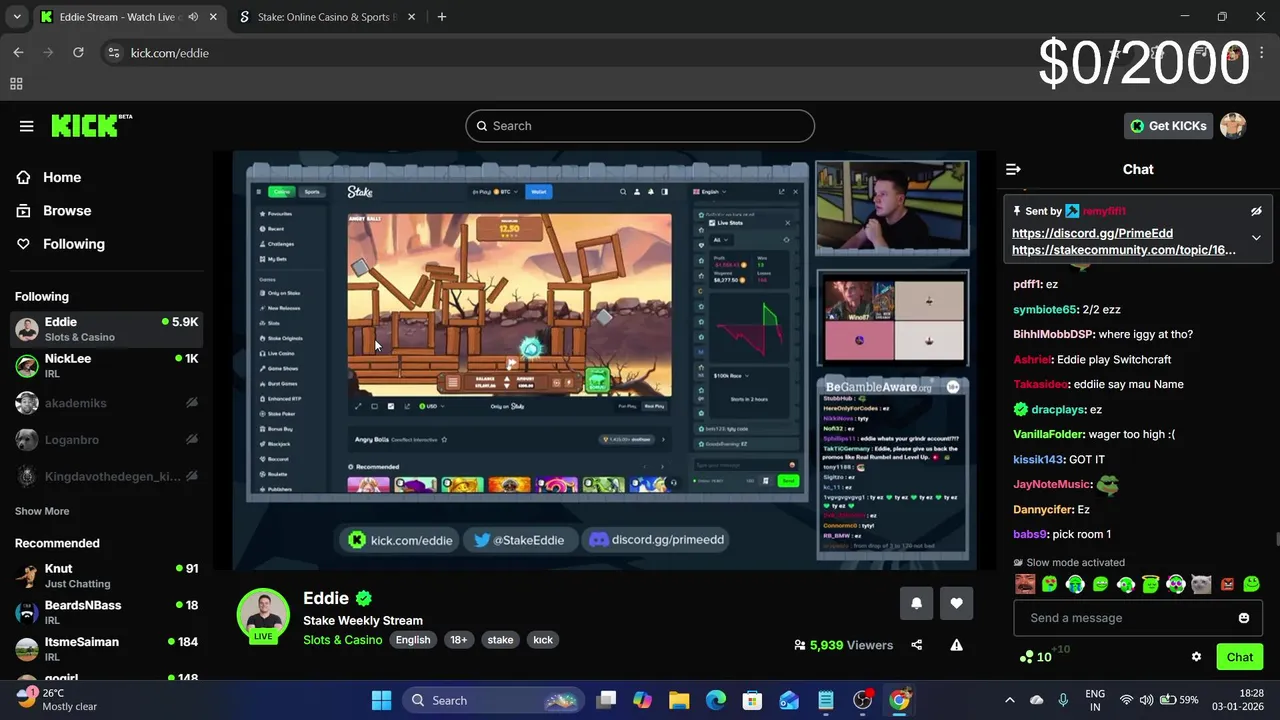Click the chat scrollbar
1280x720 pixels.
(1276, 540)
